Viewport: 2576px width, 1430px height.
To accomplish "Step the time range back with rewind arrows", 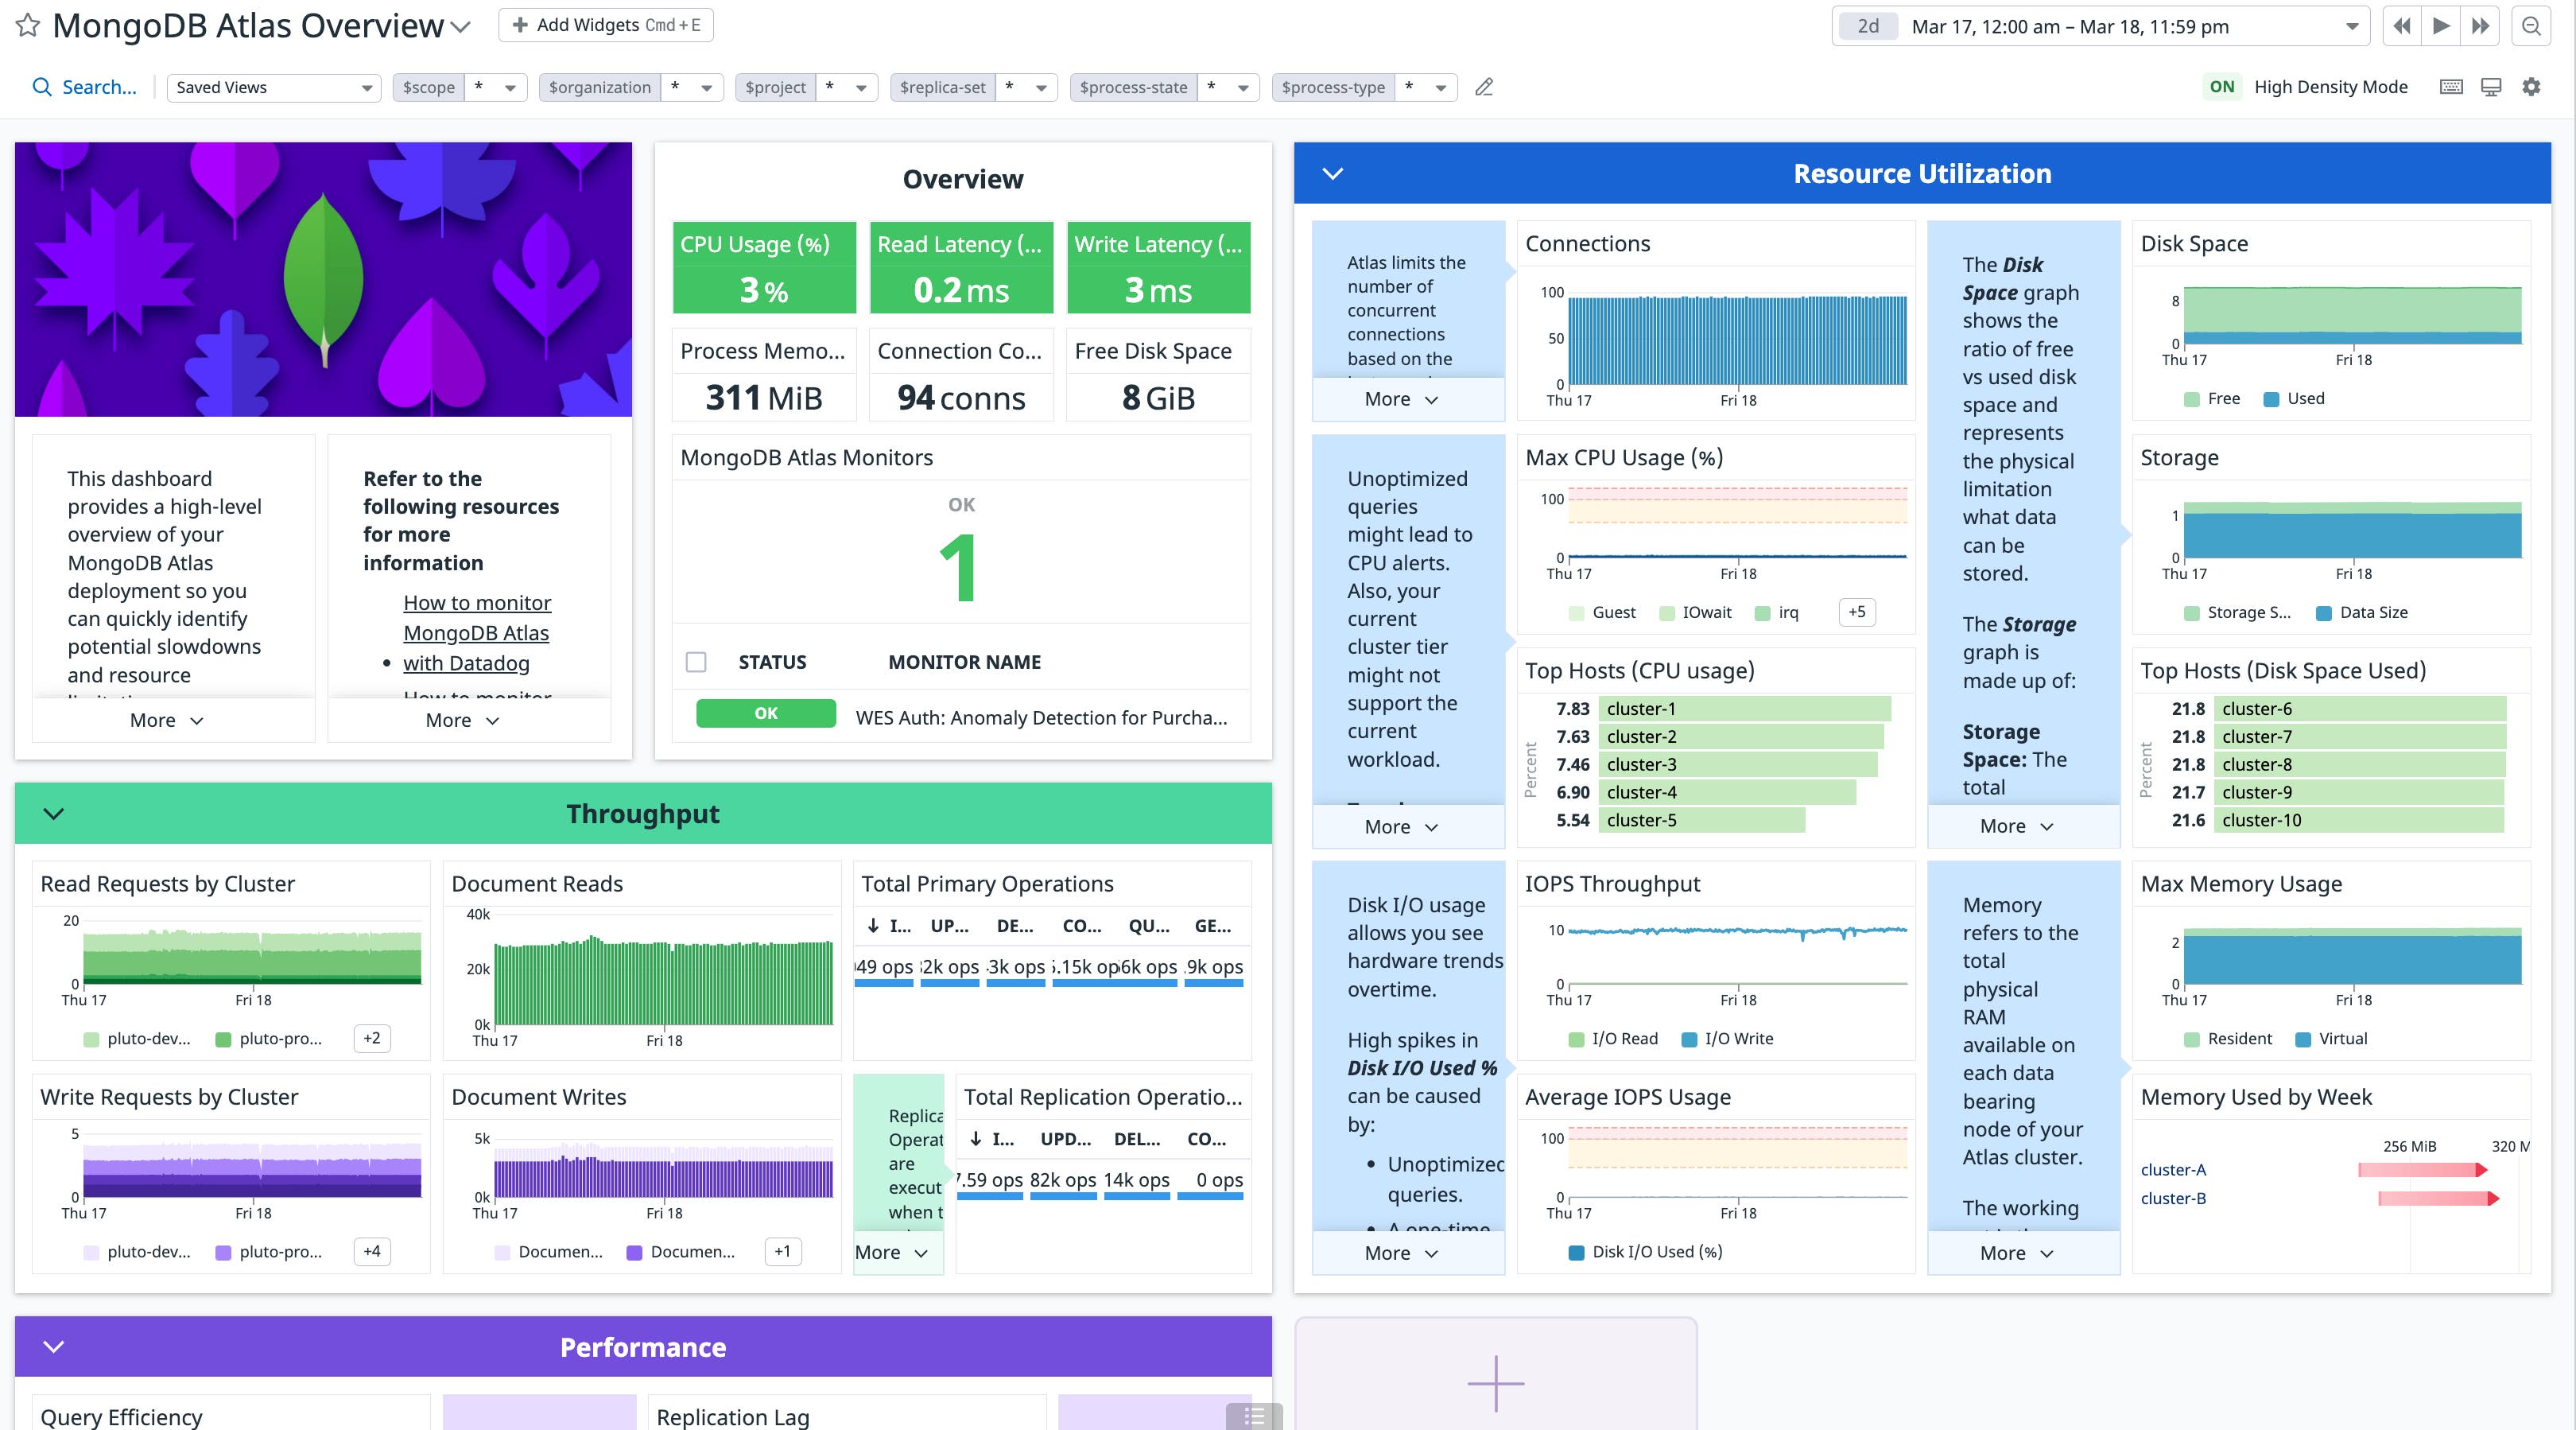I will point(2401,26).
